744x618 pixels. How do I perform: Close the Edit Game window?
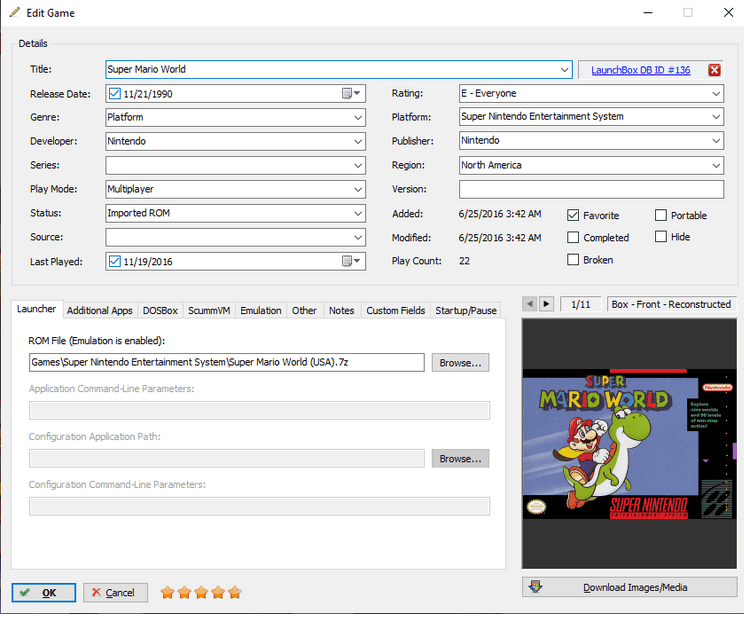click(728, 12)
